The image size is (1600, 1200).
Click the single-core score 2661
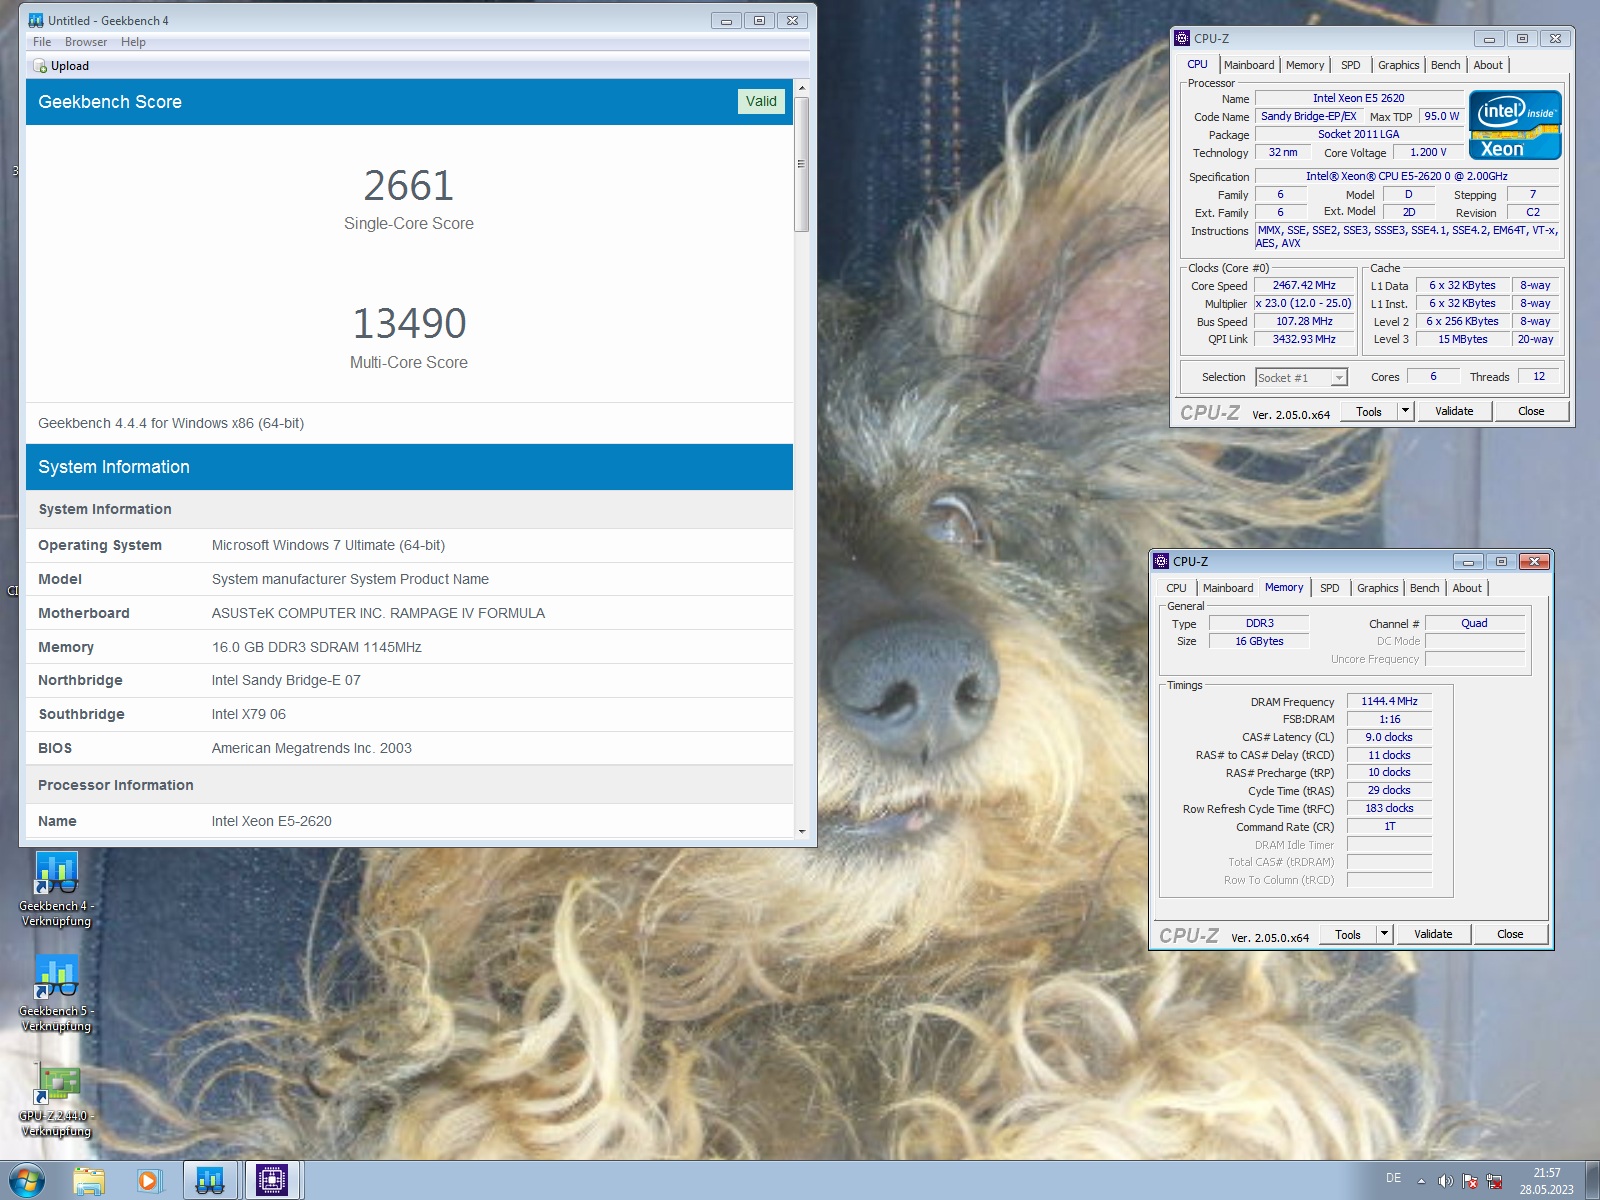point(409,186)
